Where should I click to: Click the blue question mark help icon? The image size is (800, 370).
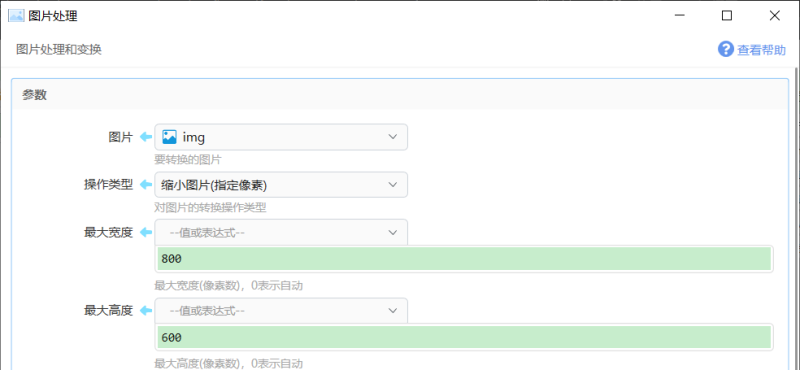point(726,50)
